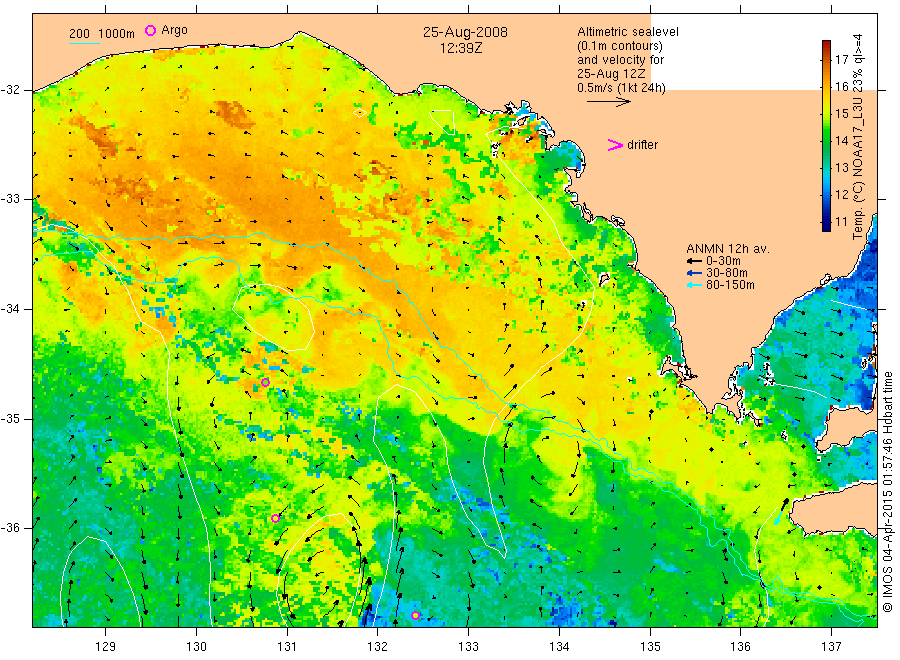Click the black 0-30m ANMN arrow symbol
The image size is (900, 660).
(694, 261)
